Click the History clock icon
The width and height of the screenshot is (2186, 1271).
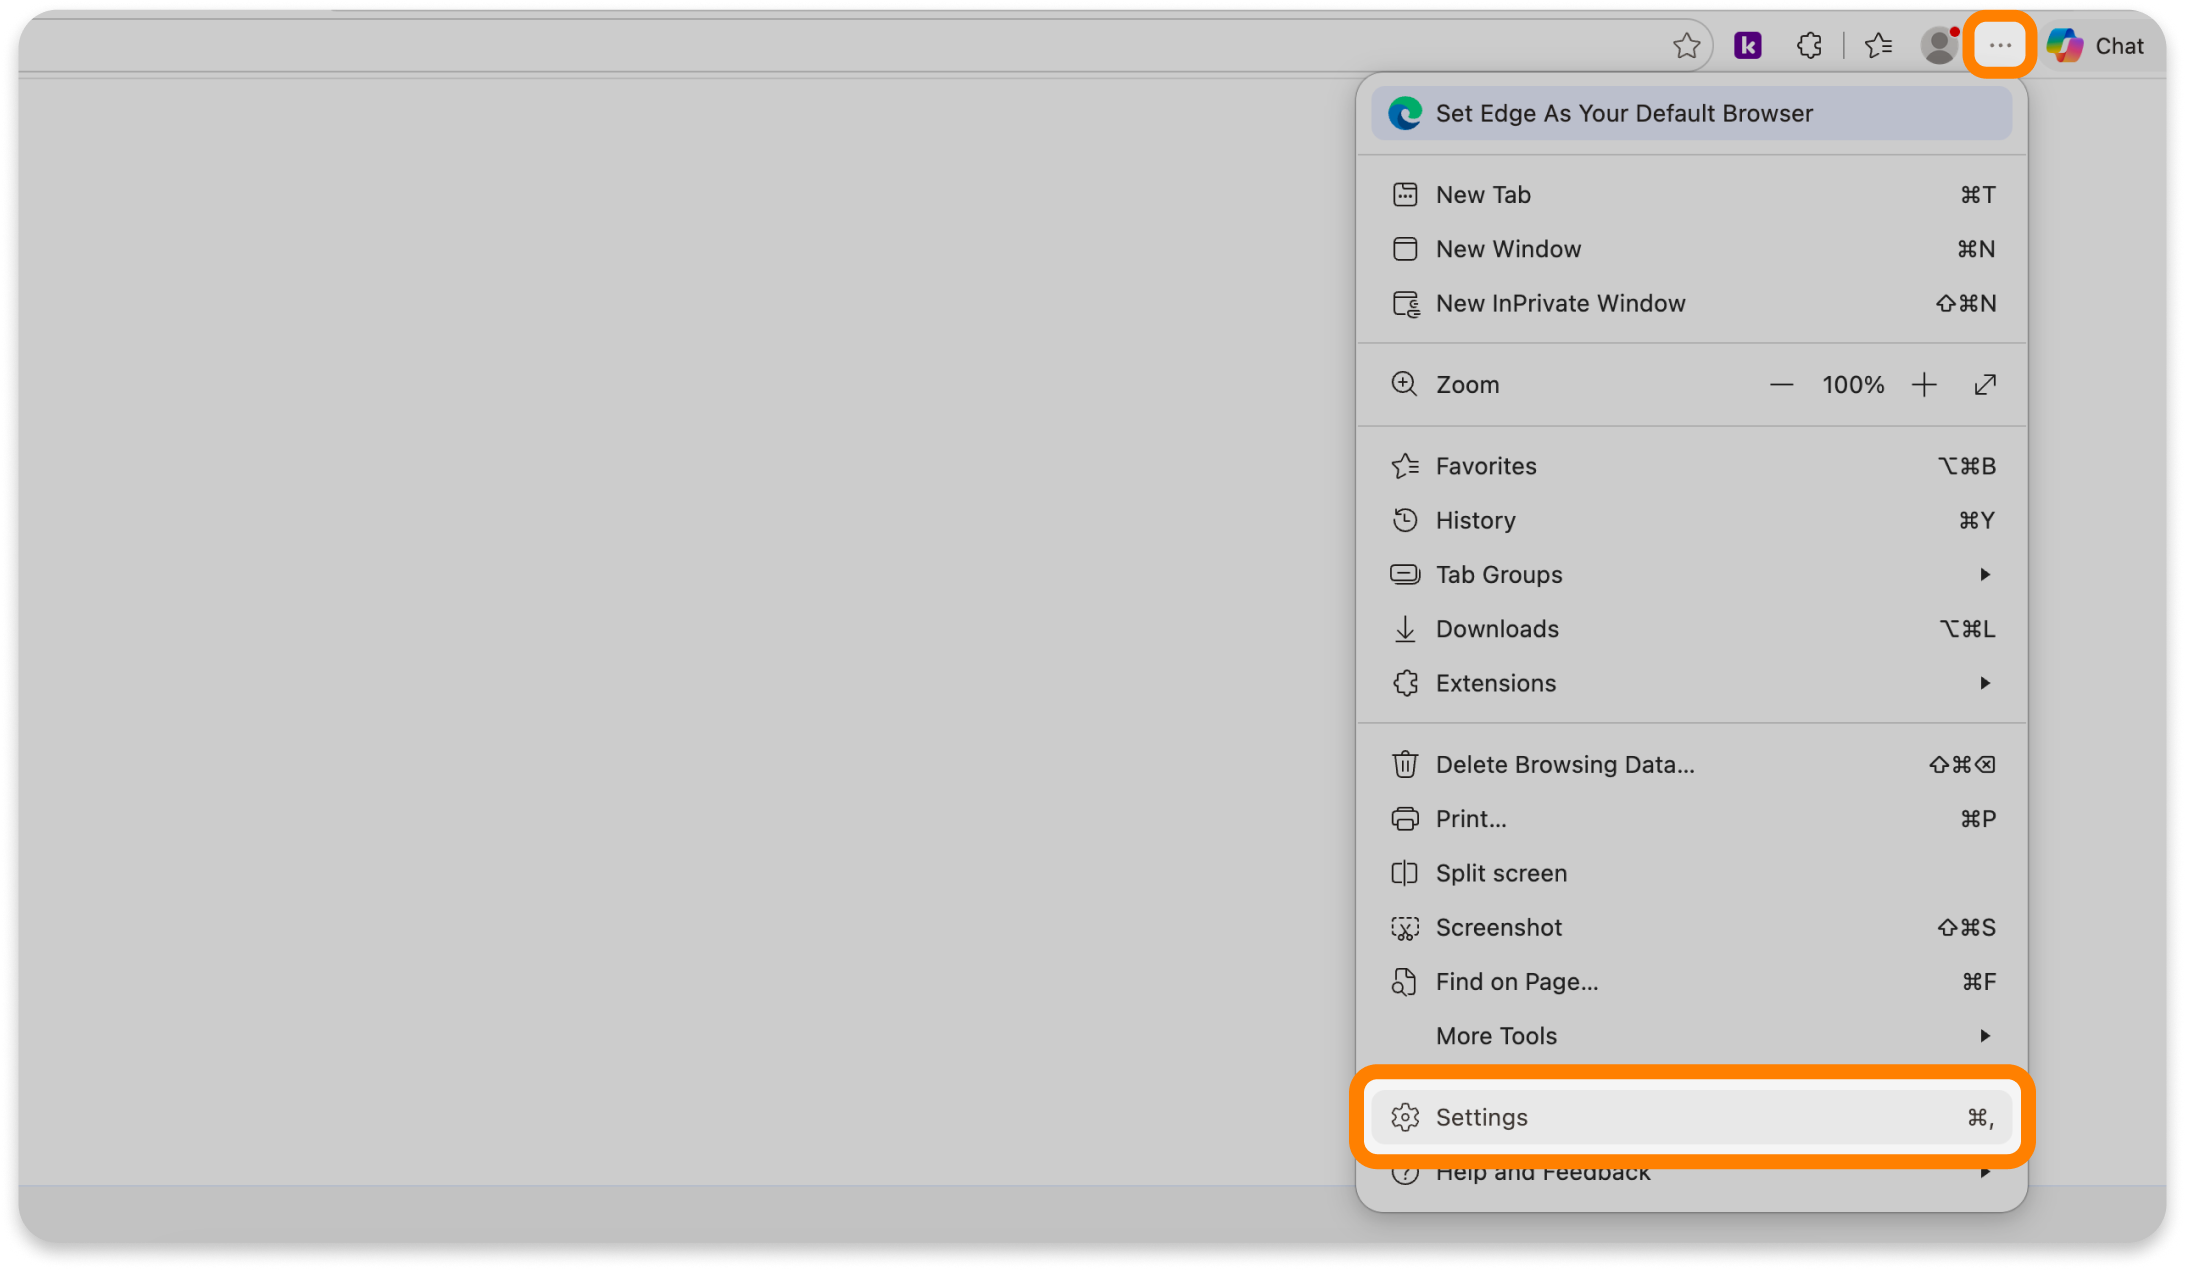click(x=1405, y=520)
